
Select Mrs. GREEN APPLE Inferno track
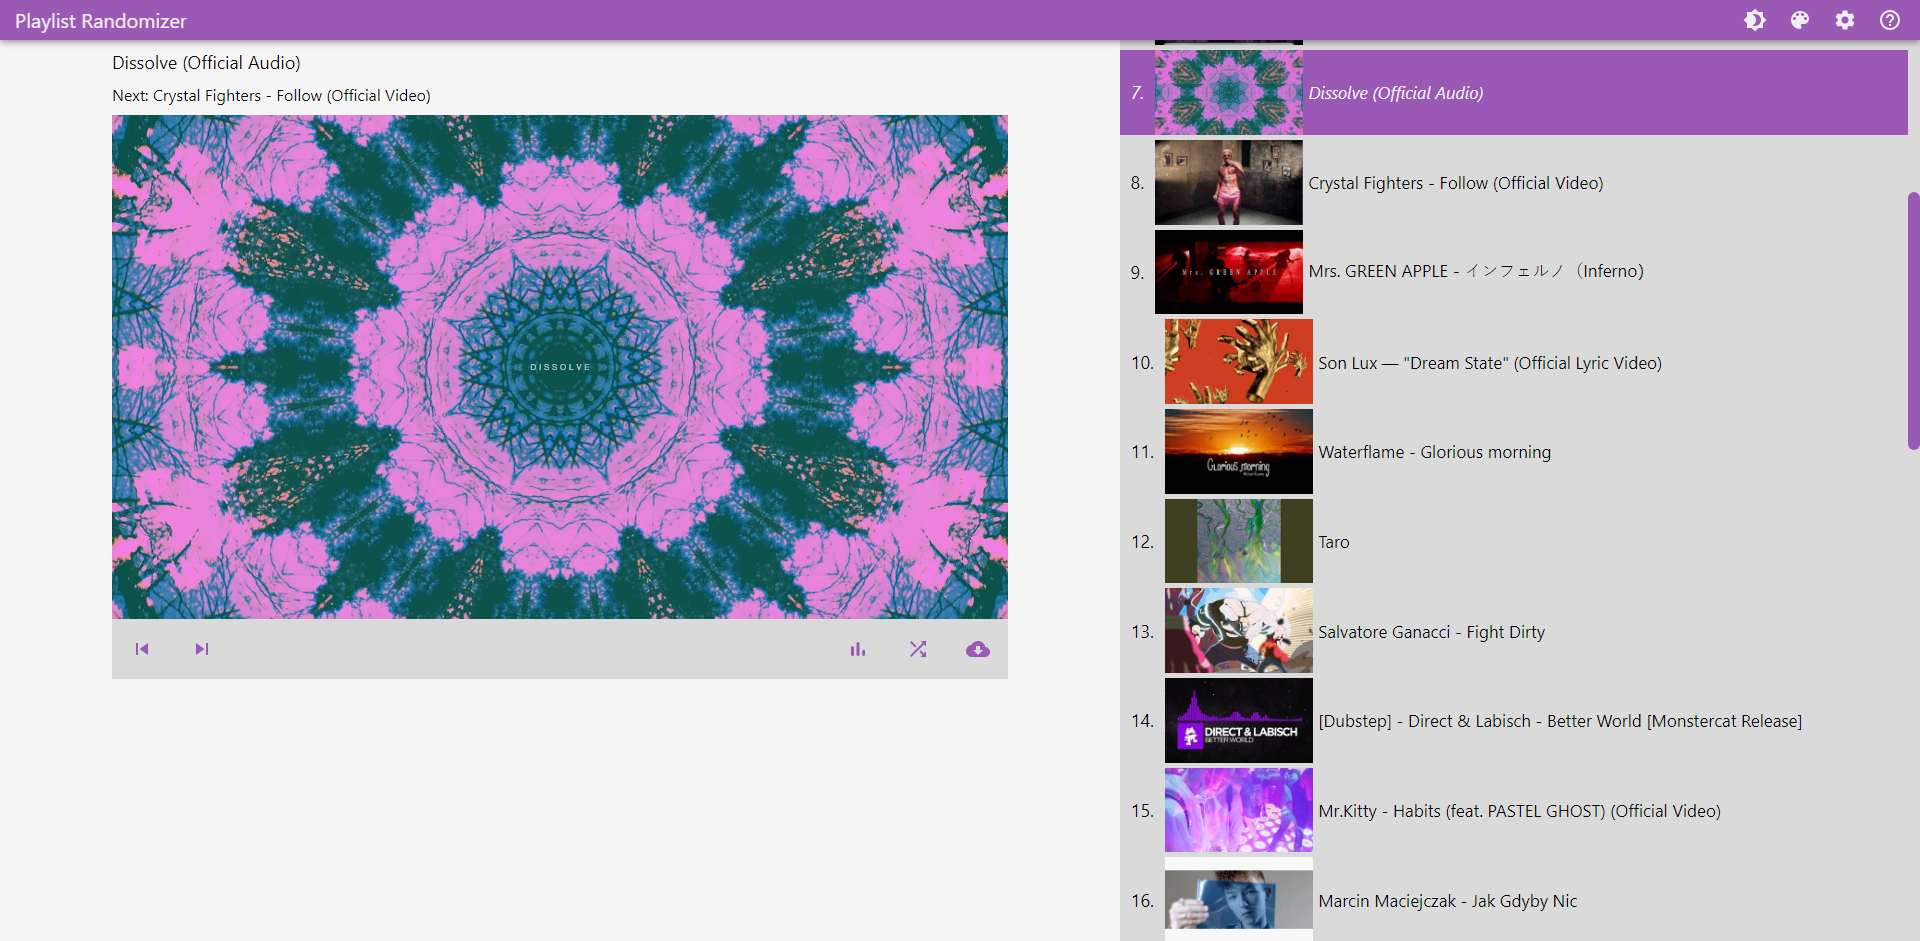coord(1477,271)
